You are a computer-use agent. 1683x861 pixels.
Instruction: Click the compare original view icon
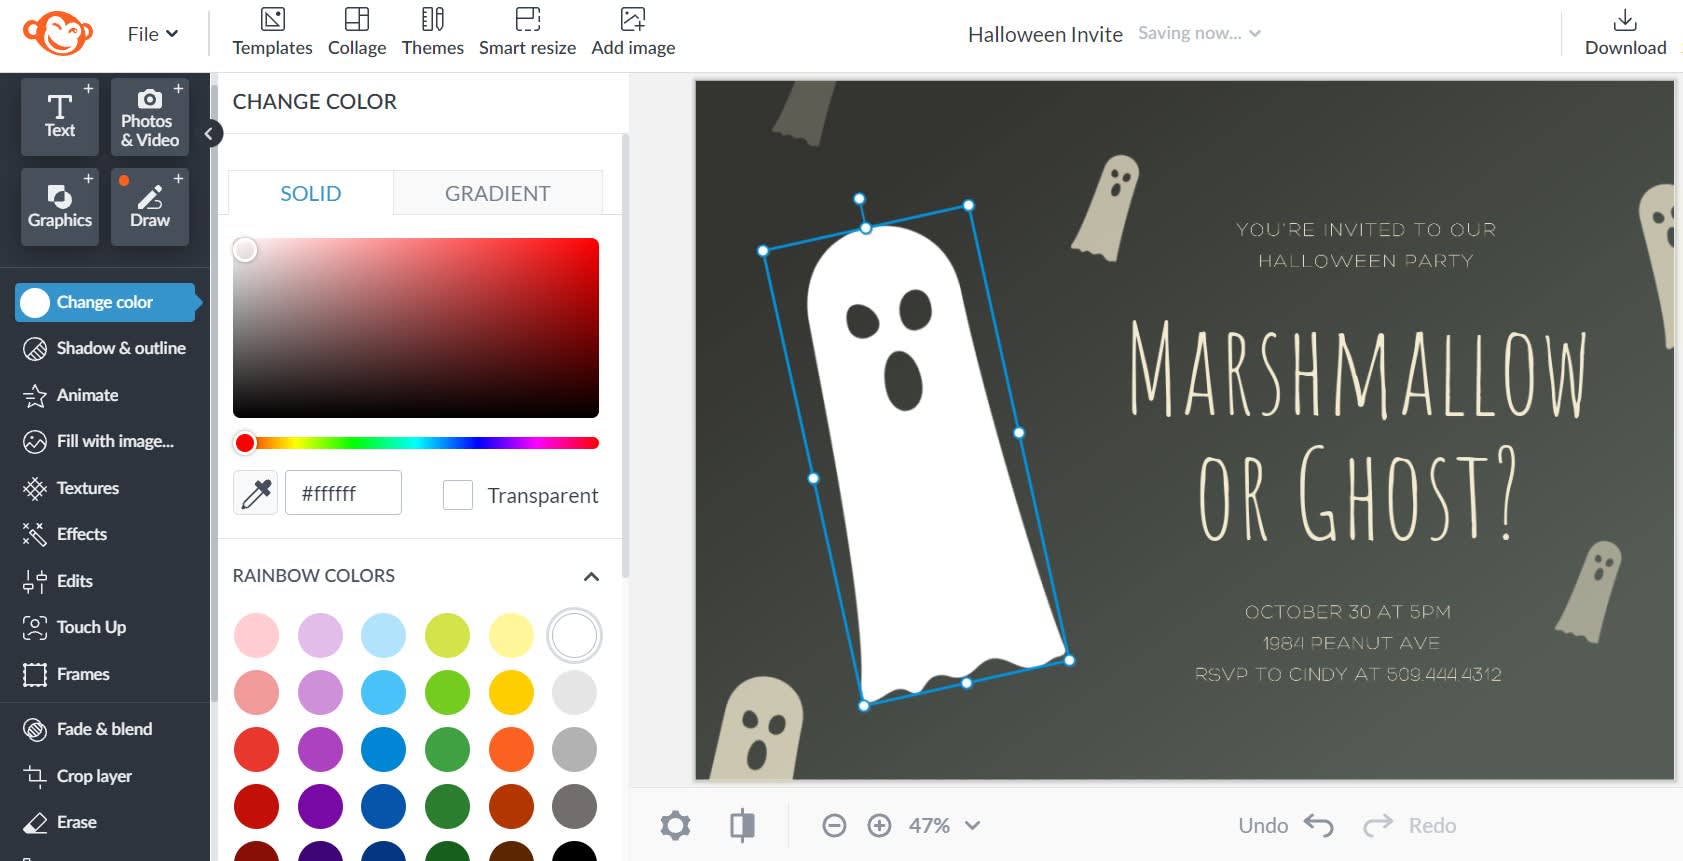coord(742,826)
